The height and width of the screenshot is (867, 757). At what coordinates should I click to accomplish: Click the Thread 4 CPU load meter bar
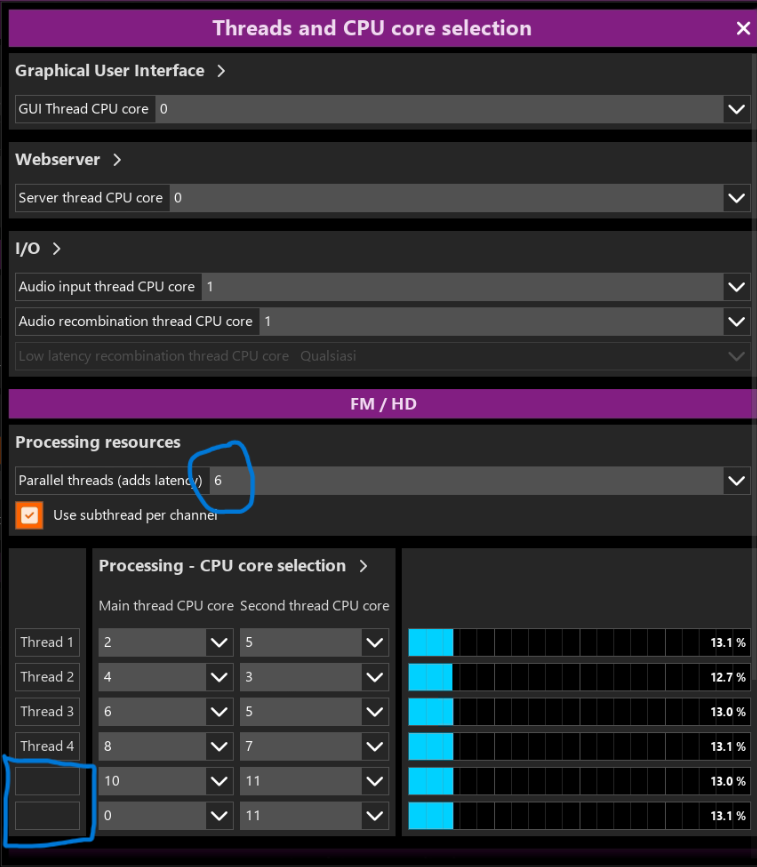(579, 746)
